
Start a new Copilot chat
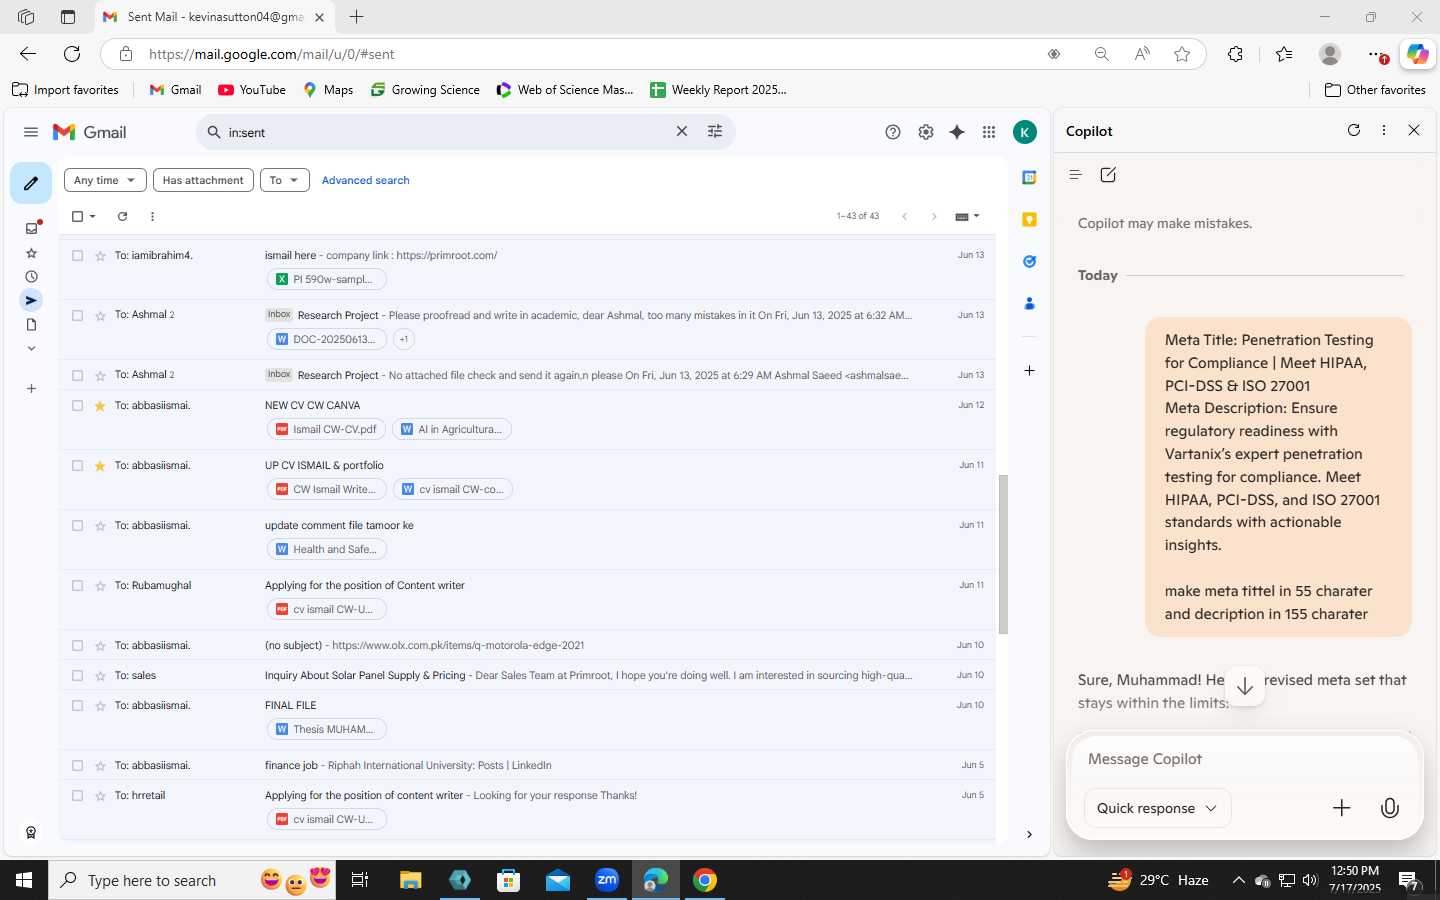[x=1108, y=175]
